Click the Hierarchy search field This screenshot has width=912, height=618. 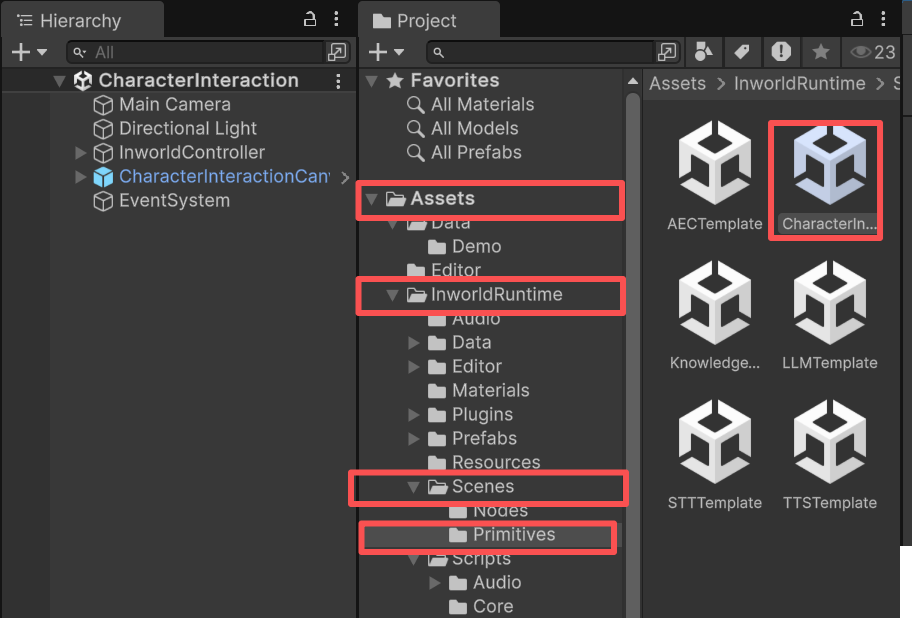[x=195, y=52]
